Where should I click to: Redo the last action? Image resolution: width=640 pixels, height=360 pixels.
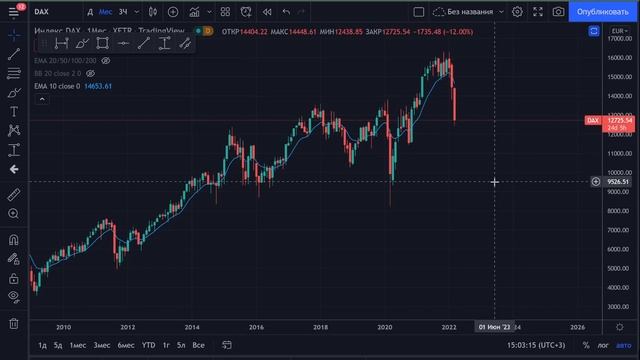pos(301,12)
